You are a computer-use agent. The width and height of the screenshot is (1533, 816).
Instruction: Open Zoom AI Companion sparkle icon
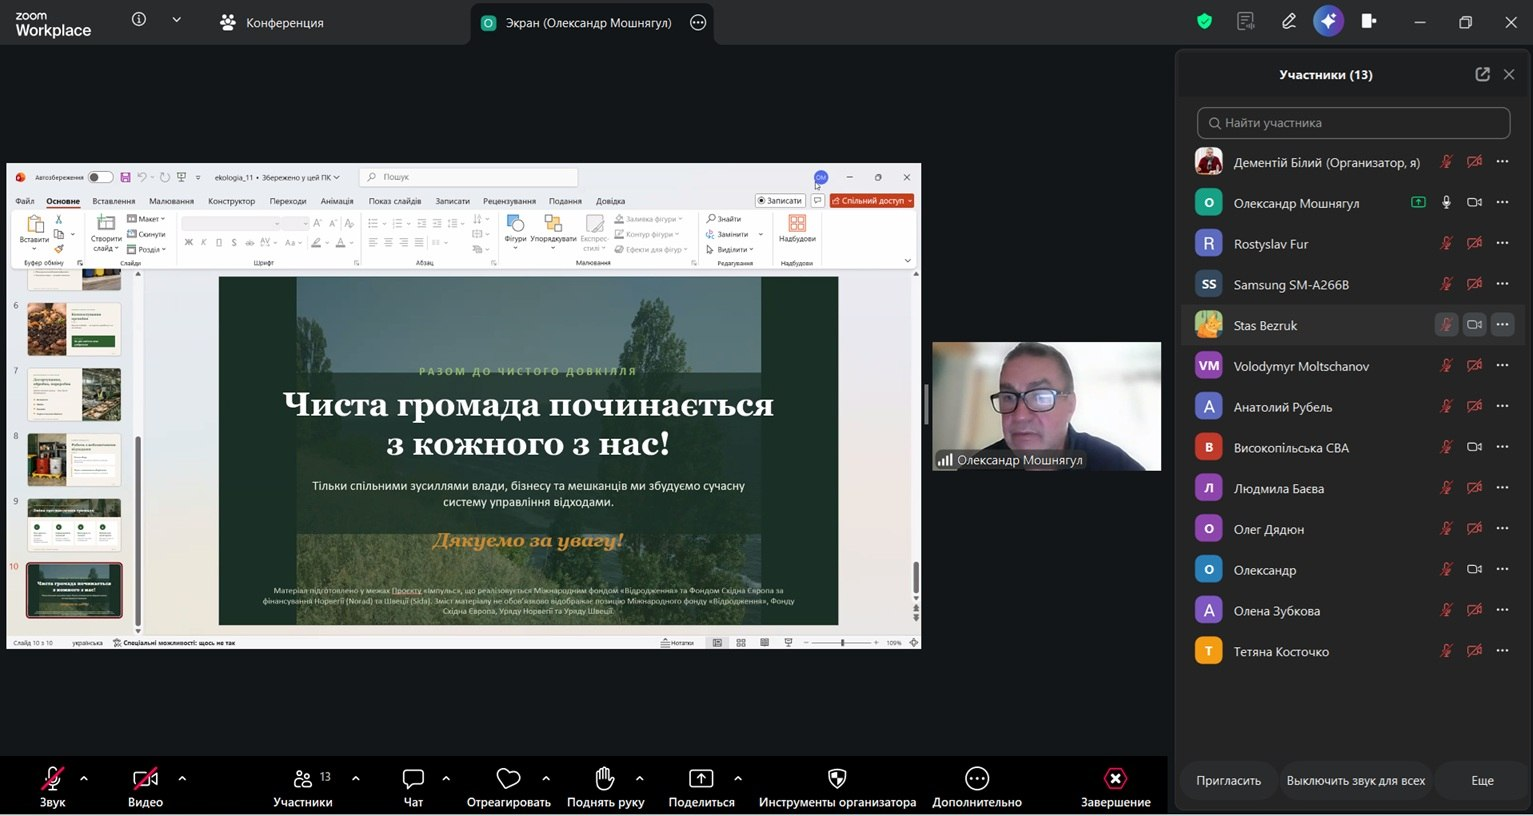[1328, 21]
